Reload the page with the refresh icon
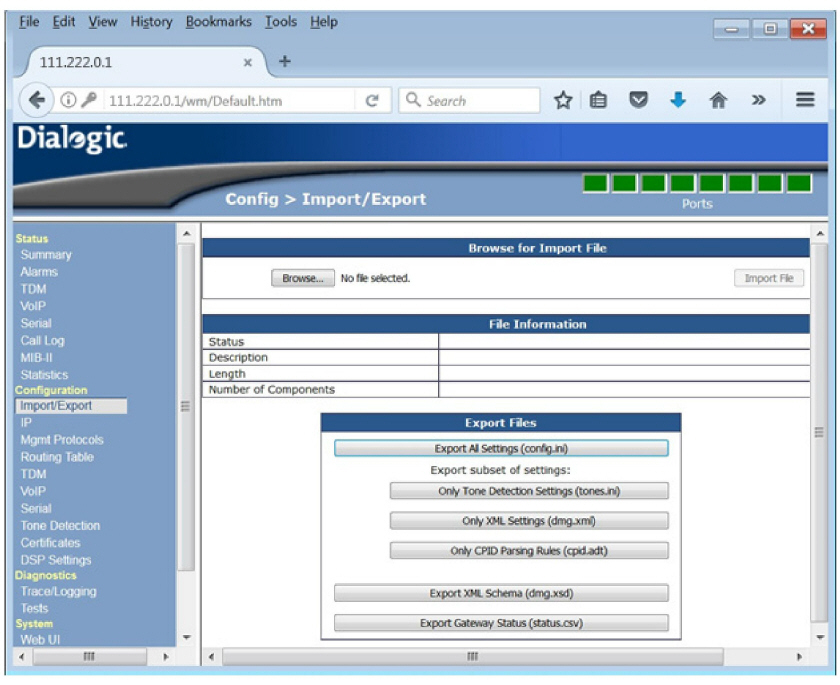 pyautogui.click(x=372, y=101)
